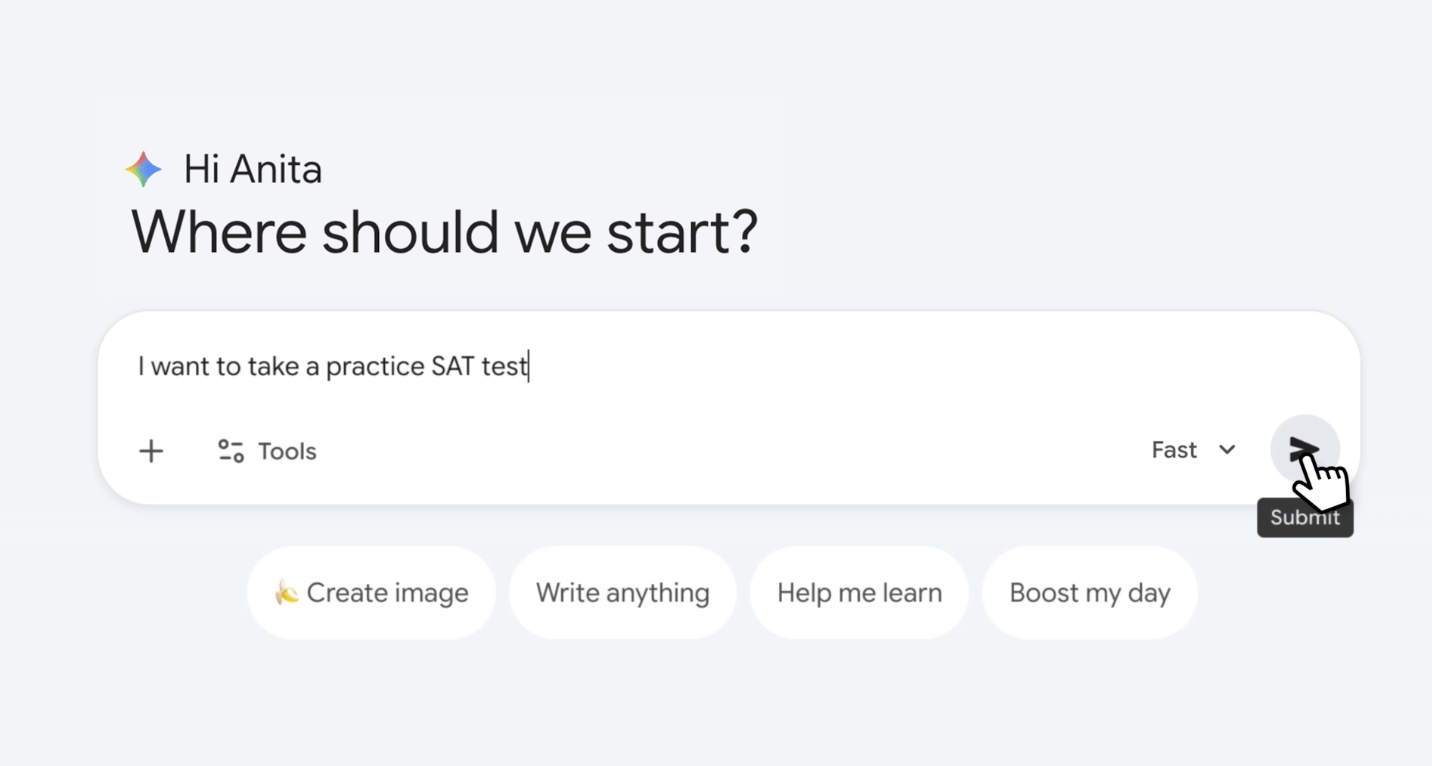Pick the Help me learn chip
Image resolution: width=1432 pixels, height=766 pixels.
pos(859,593)
